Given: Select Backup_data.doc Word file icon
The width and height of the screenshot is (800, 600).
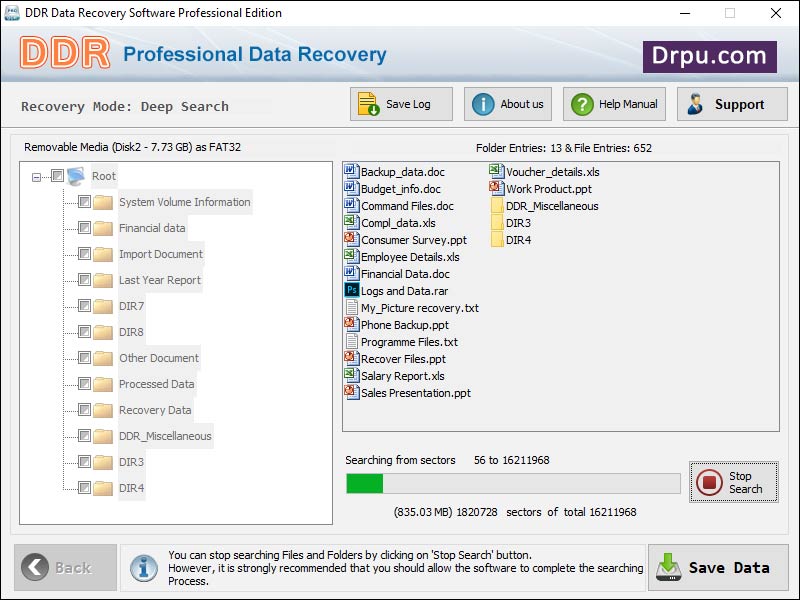Looking at the screenshot, I should [352, 171].
